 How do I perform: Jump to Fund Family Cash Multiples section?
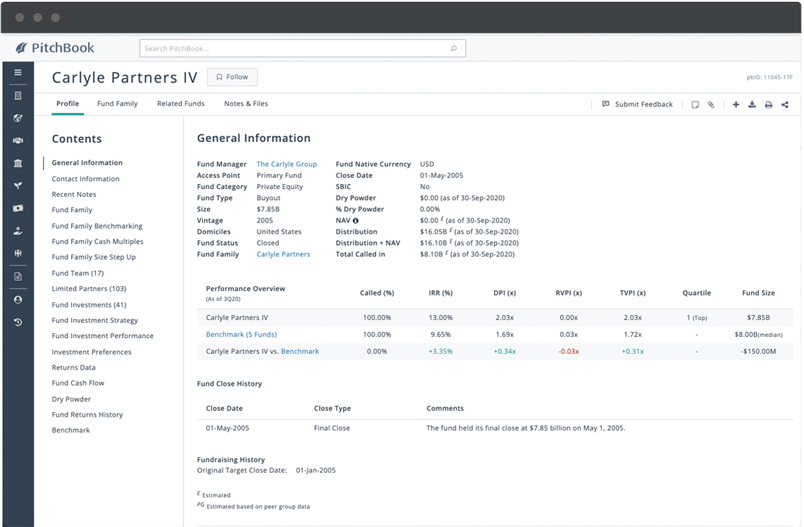coord(97,241)
